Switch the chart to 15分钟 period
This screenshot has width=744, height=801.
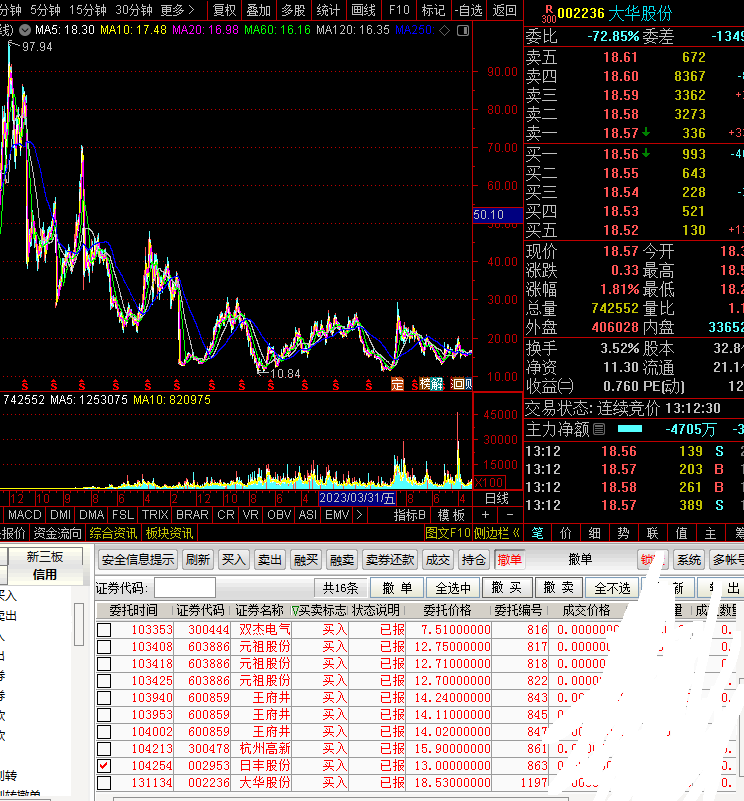tap(88, 10)
